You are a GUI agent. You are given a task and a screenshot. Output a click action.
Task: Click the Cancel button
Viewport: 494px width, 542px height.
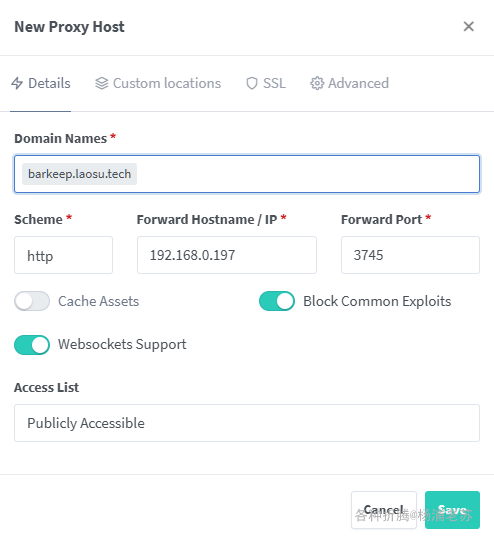click(384, 510)
